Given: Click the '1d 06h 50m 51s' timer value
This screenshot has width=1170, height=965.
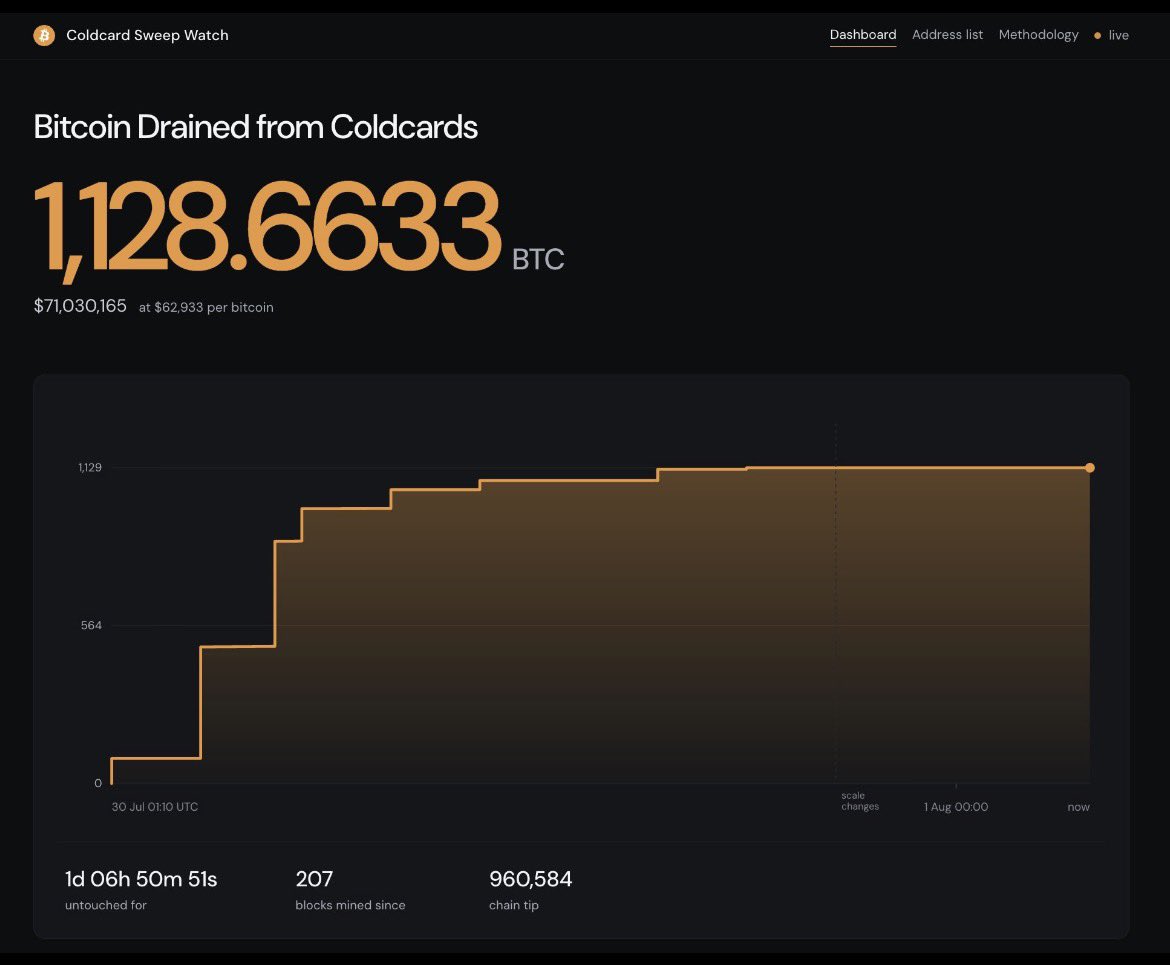Looking at the screenshot, I should (x=141, y=879).
